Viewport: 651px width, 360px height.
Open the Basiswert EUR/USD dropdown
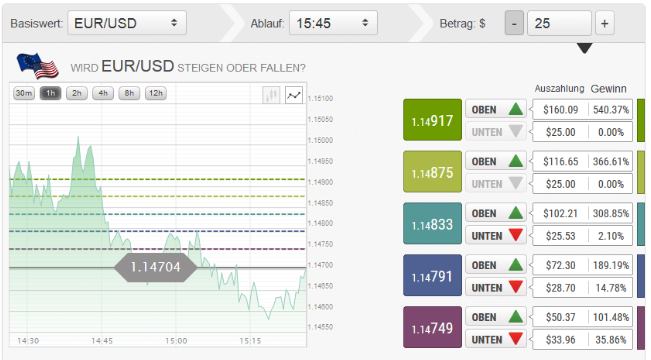point(127,23)
